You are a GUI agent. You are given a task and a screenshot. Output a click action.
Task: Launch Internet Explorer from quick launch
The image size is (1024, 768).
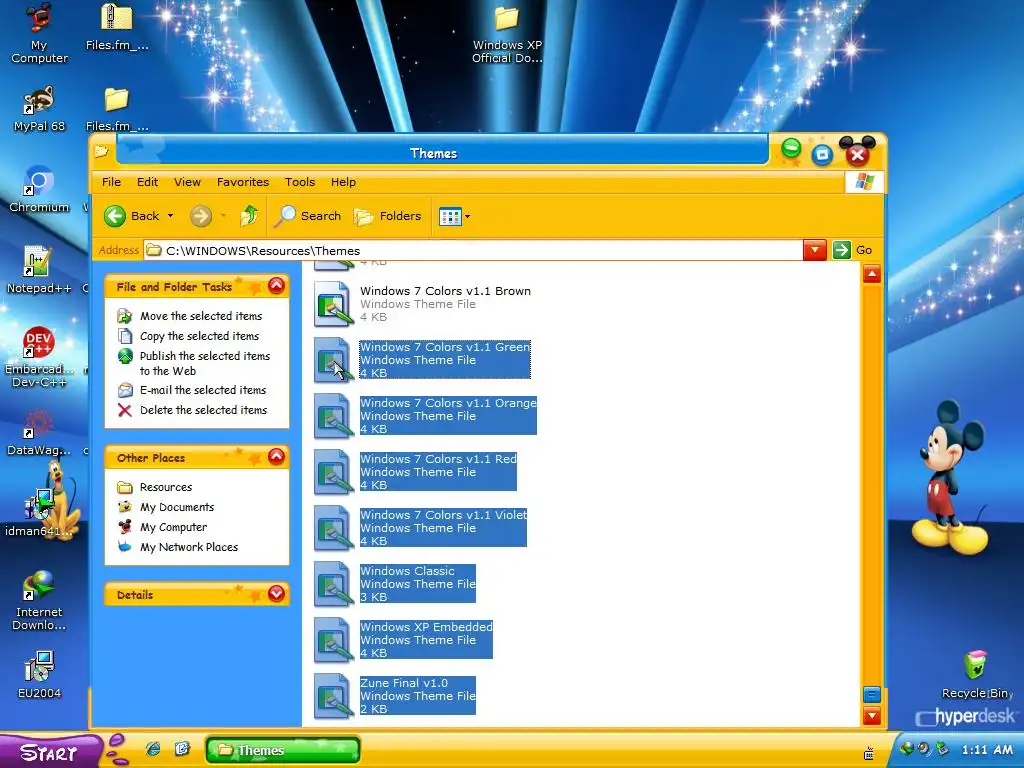point(153,749)
